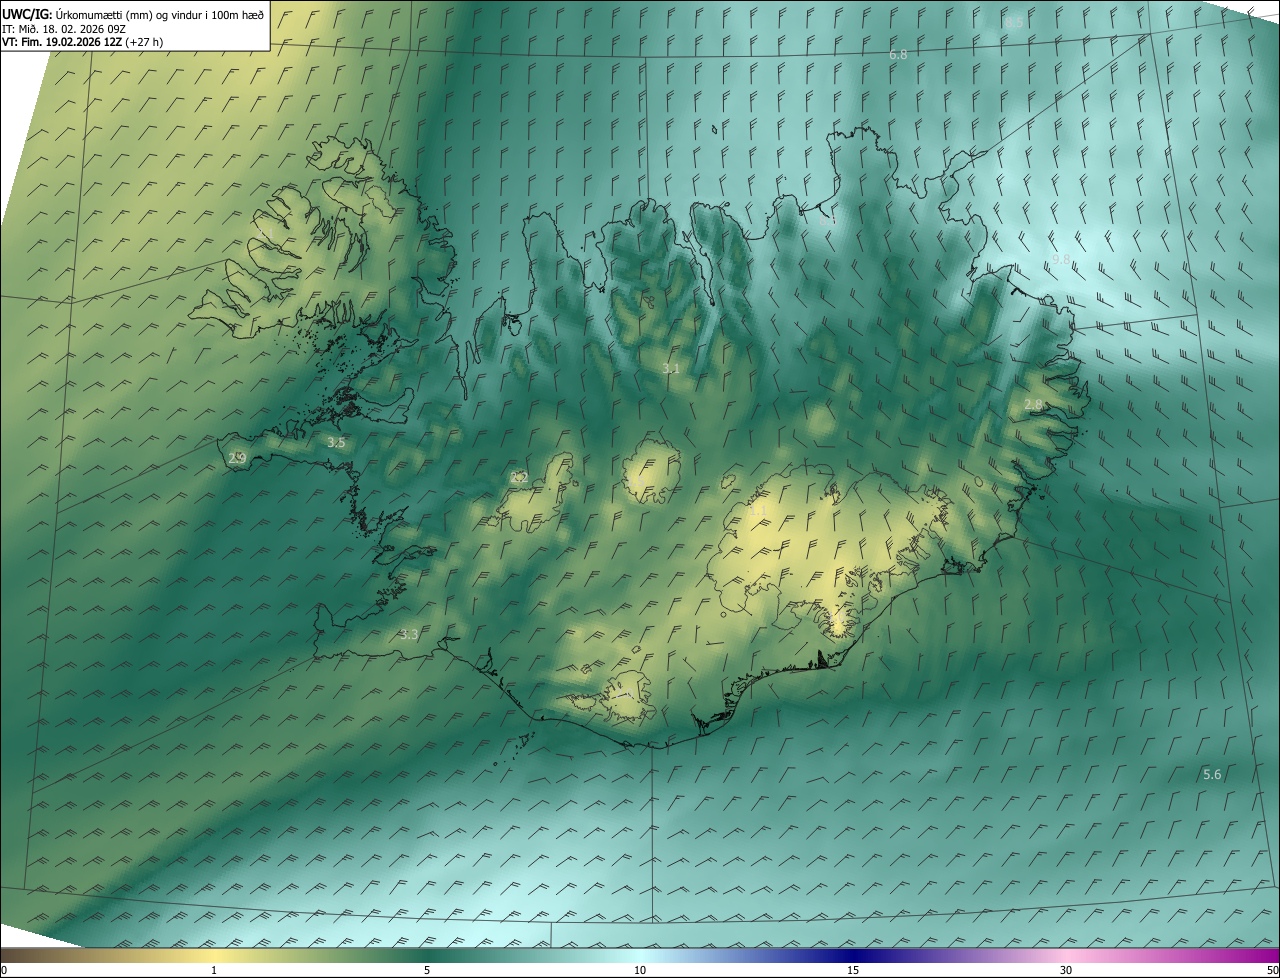The height and width of the screenshot is (978, 1280).
Task: Click the '0' tick on the color scale
Action: tap(4, 970)
